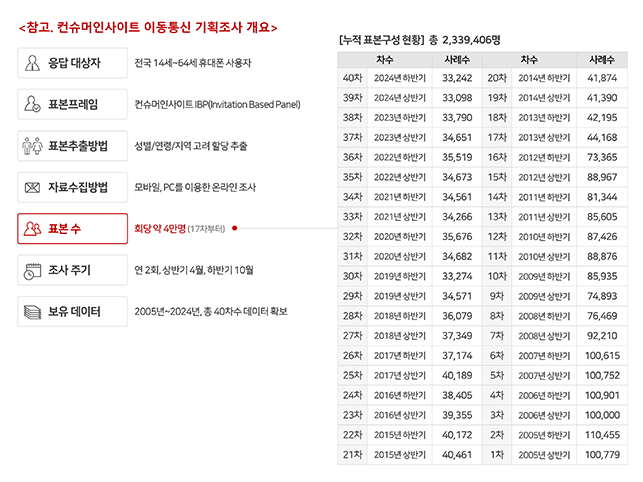Click the 33차 row cell
This screenshot has width=643, height=482.
353,217
